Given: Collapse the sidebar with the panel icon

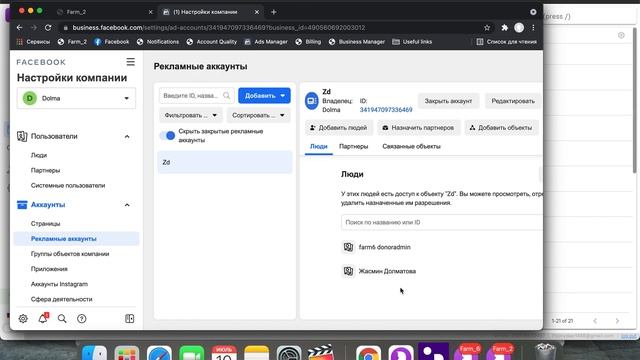Looking at the screenshot, I should click(x=129, y=319).
